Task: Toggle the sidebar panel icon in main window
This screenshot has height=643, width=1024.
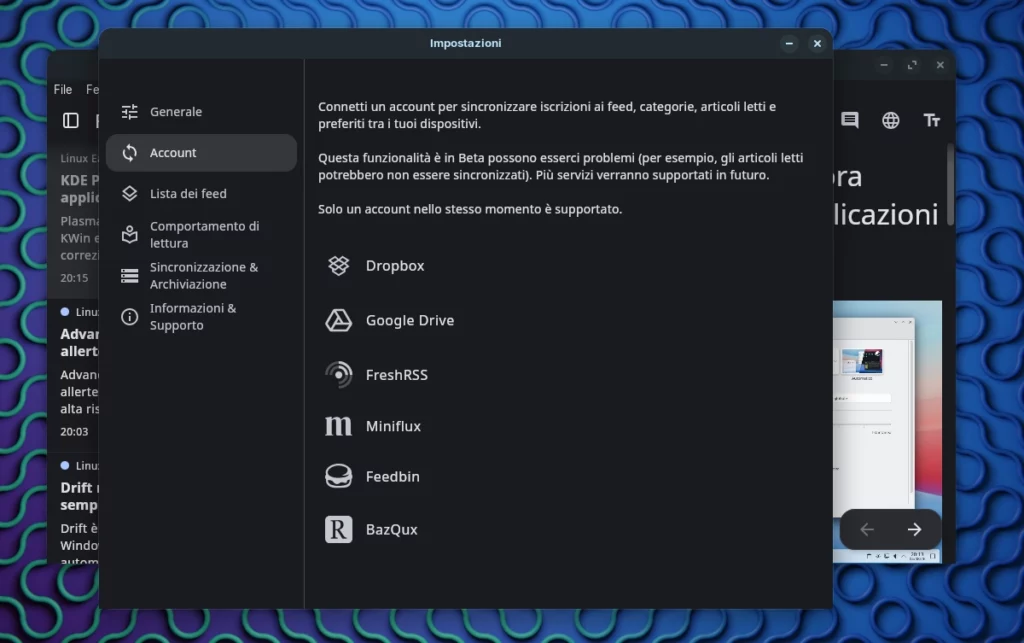Action: [71, 120]
